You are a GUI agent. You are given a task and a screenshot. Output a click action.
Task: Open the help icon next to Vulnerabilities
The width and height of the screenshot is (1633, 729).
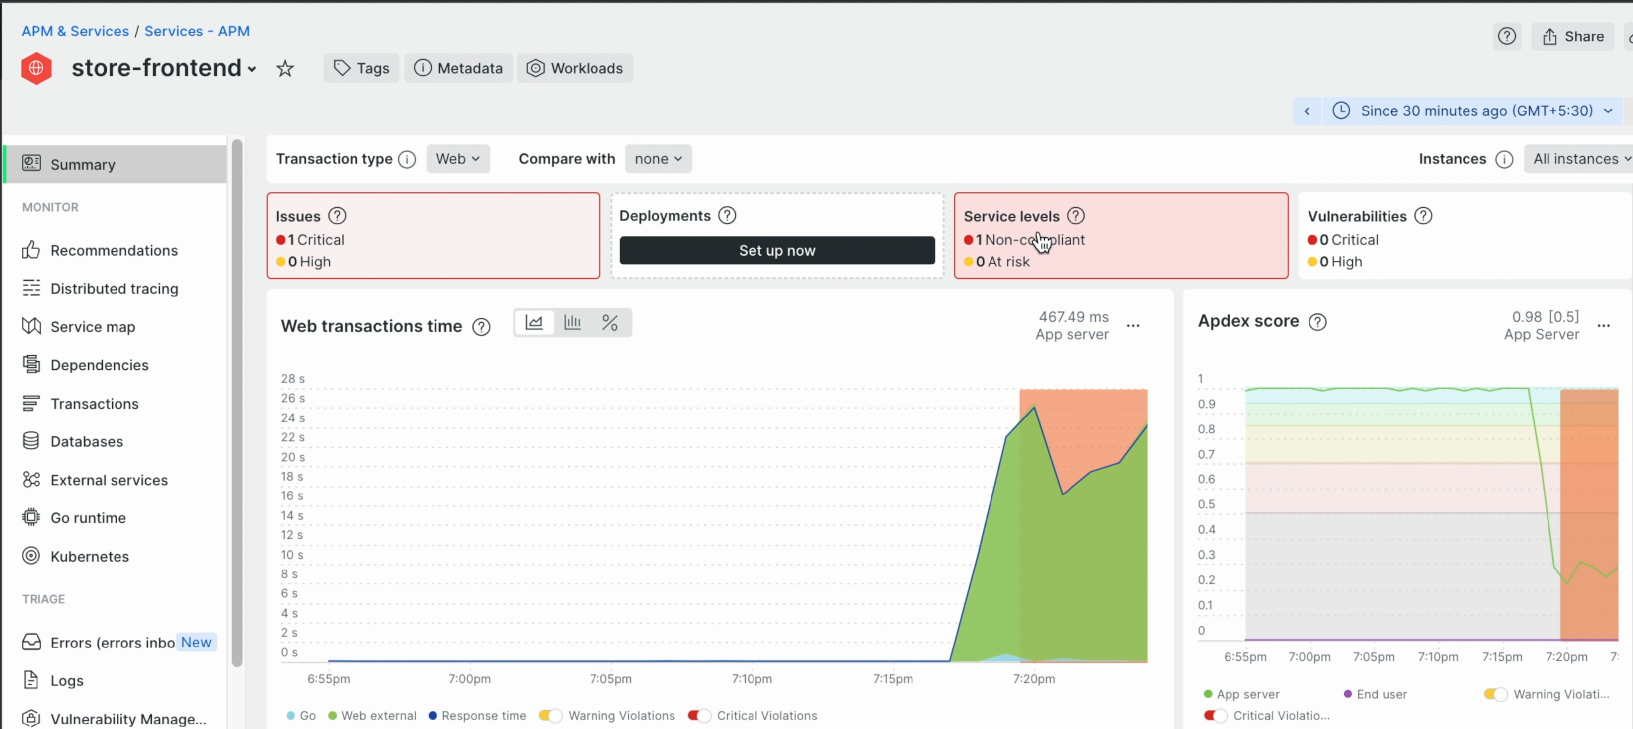1423,215
